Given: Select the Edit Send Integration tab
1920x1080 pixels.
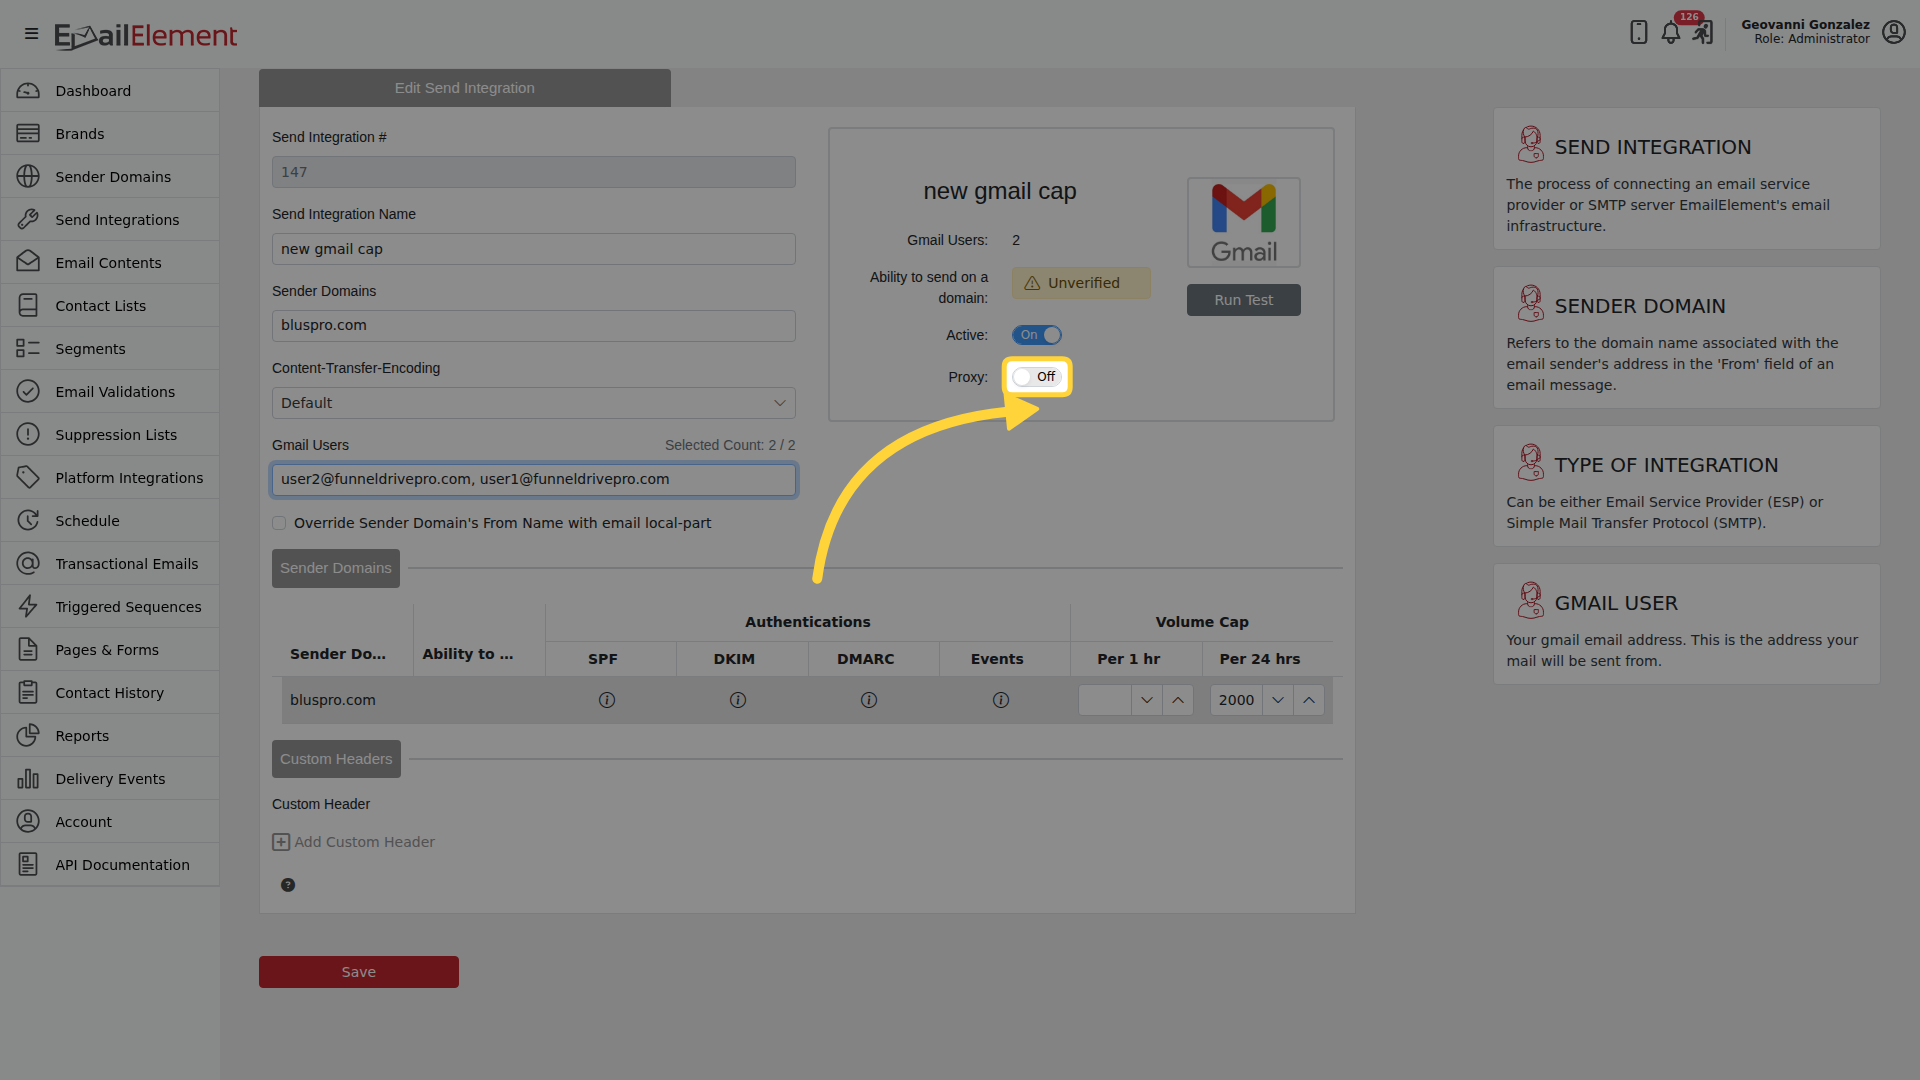Looking at the screenshot, I should tap(465, 88).
